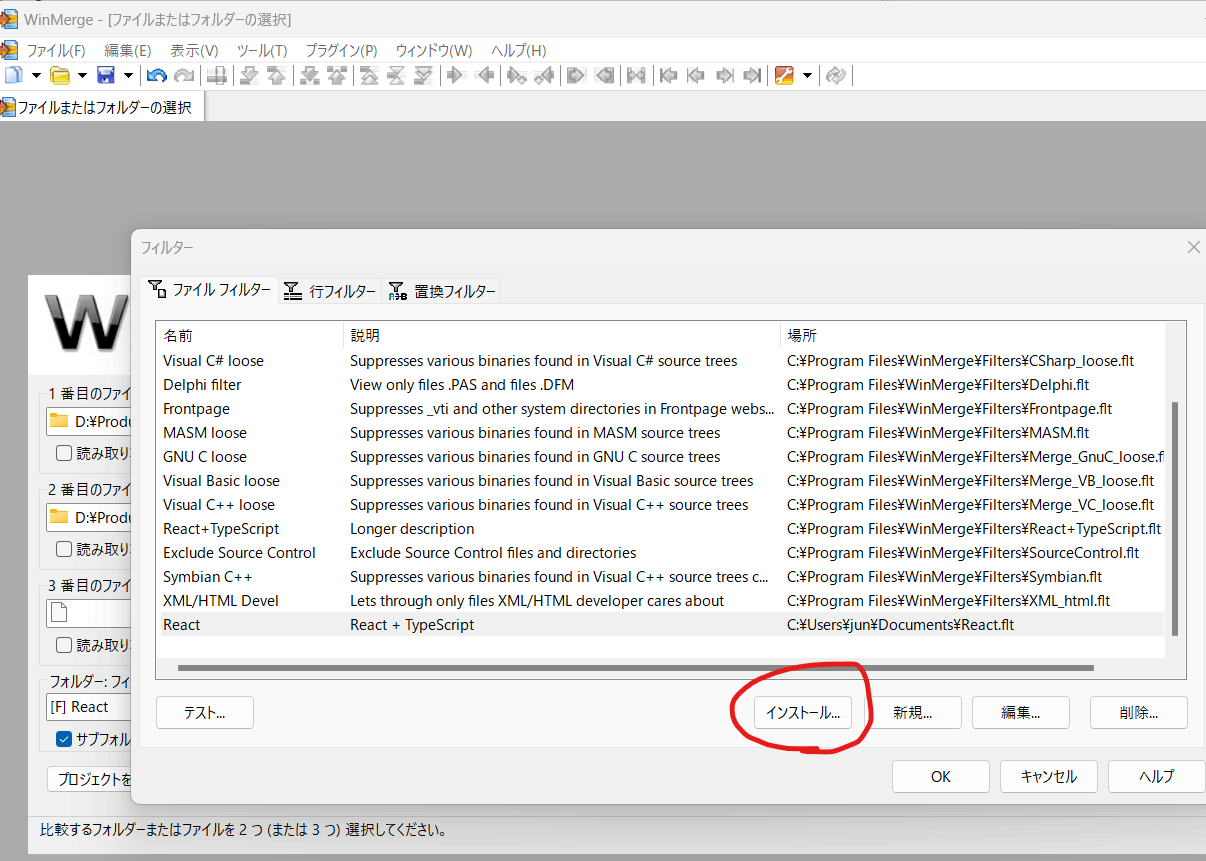
Task: Click the Redo toolbar icon
Action: 184,75
